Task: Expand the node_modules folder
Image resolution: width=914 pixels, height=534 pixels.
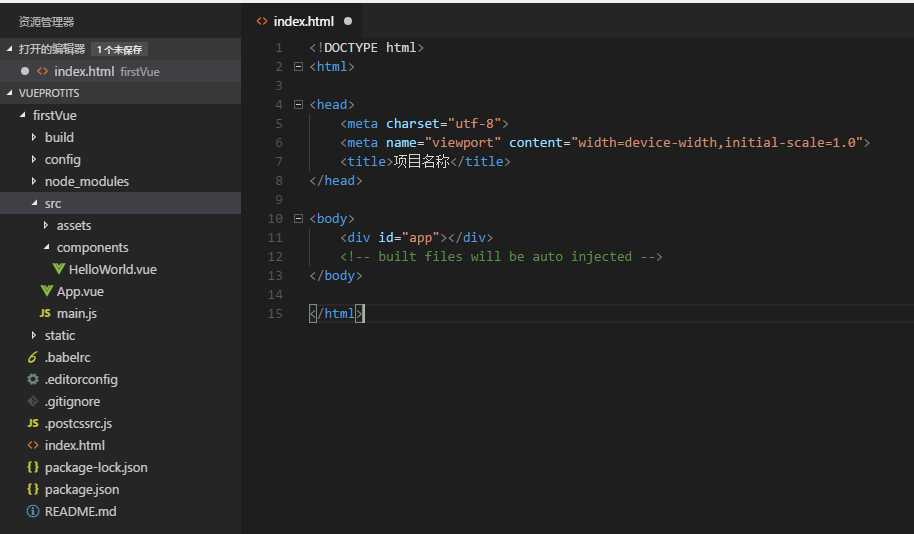Action: click(34, 181)
